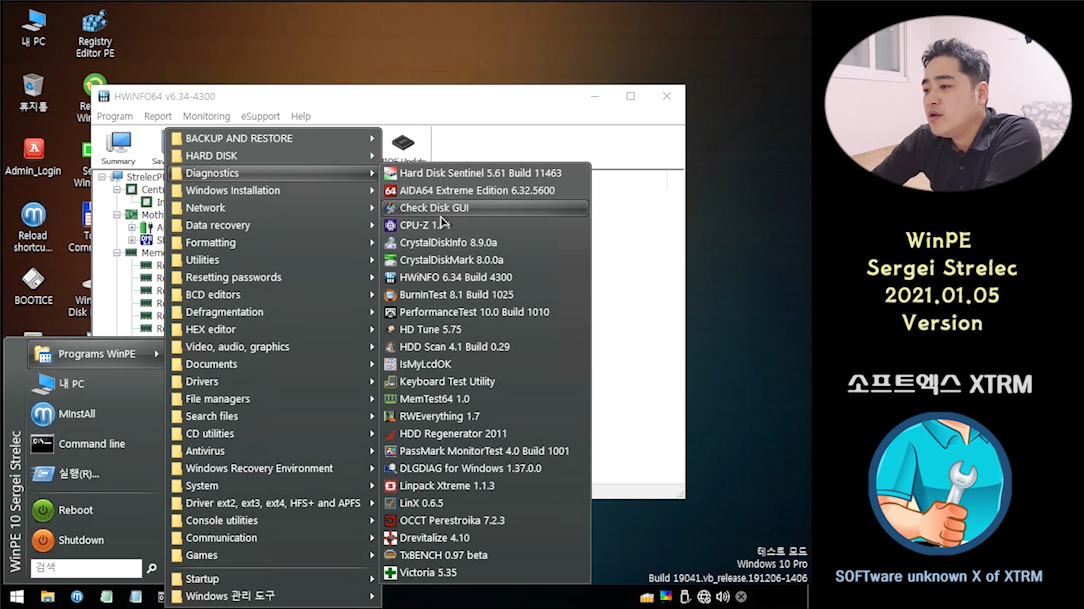Launch Victoria 5.35
This screenshot has width=1084, height=609.
pos(485,572)
